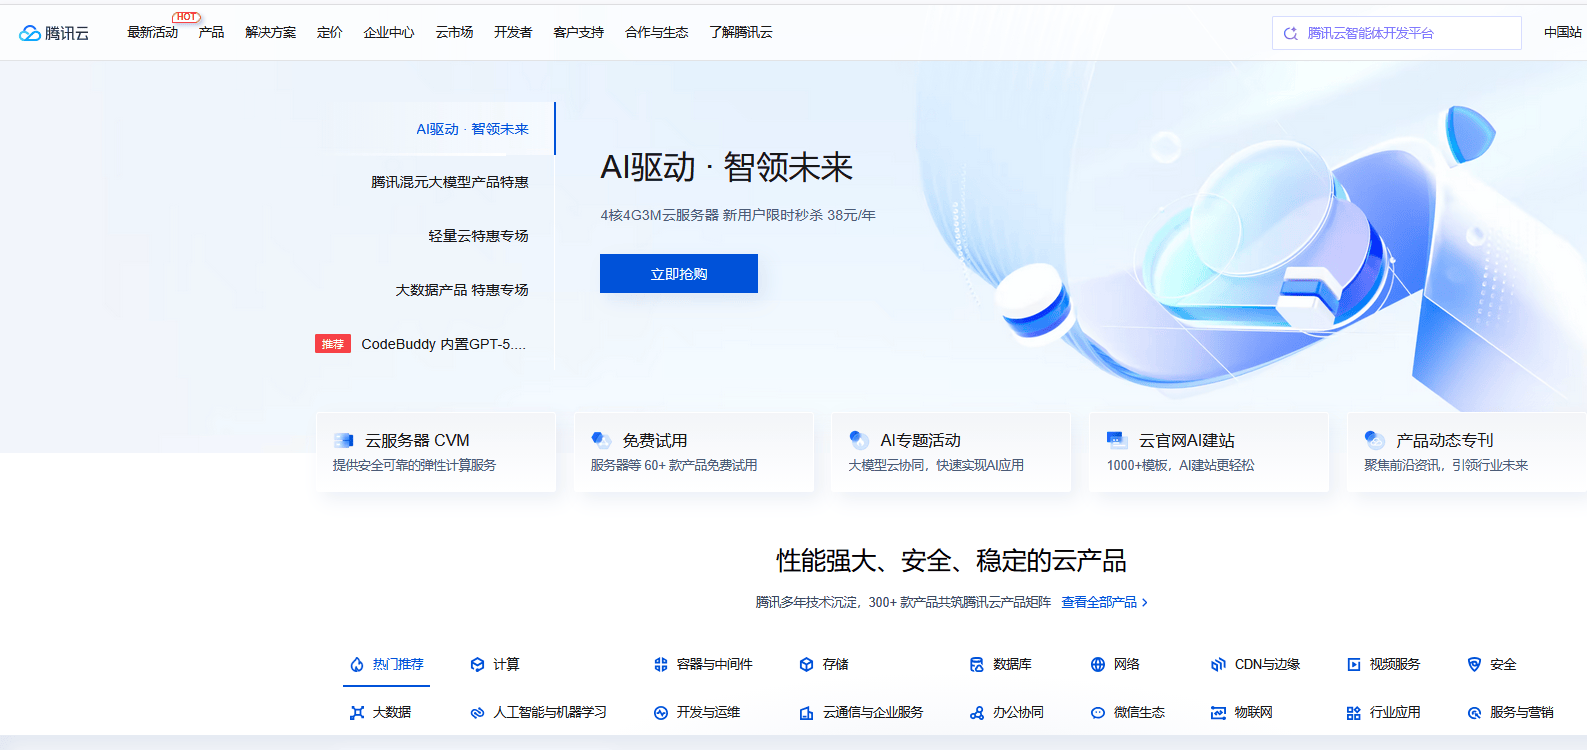Open the 定价 navigation item

point(329,32)
